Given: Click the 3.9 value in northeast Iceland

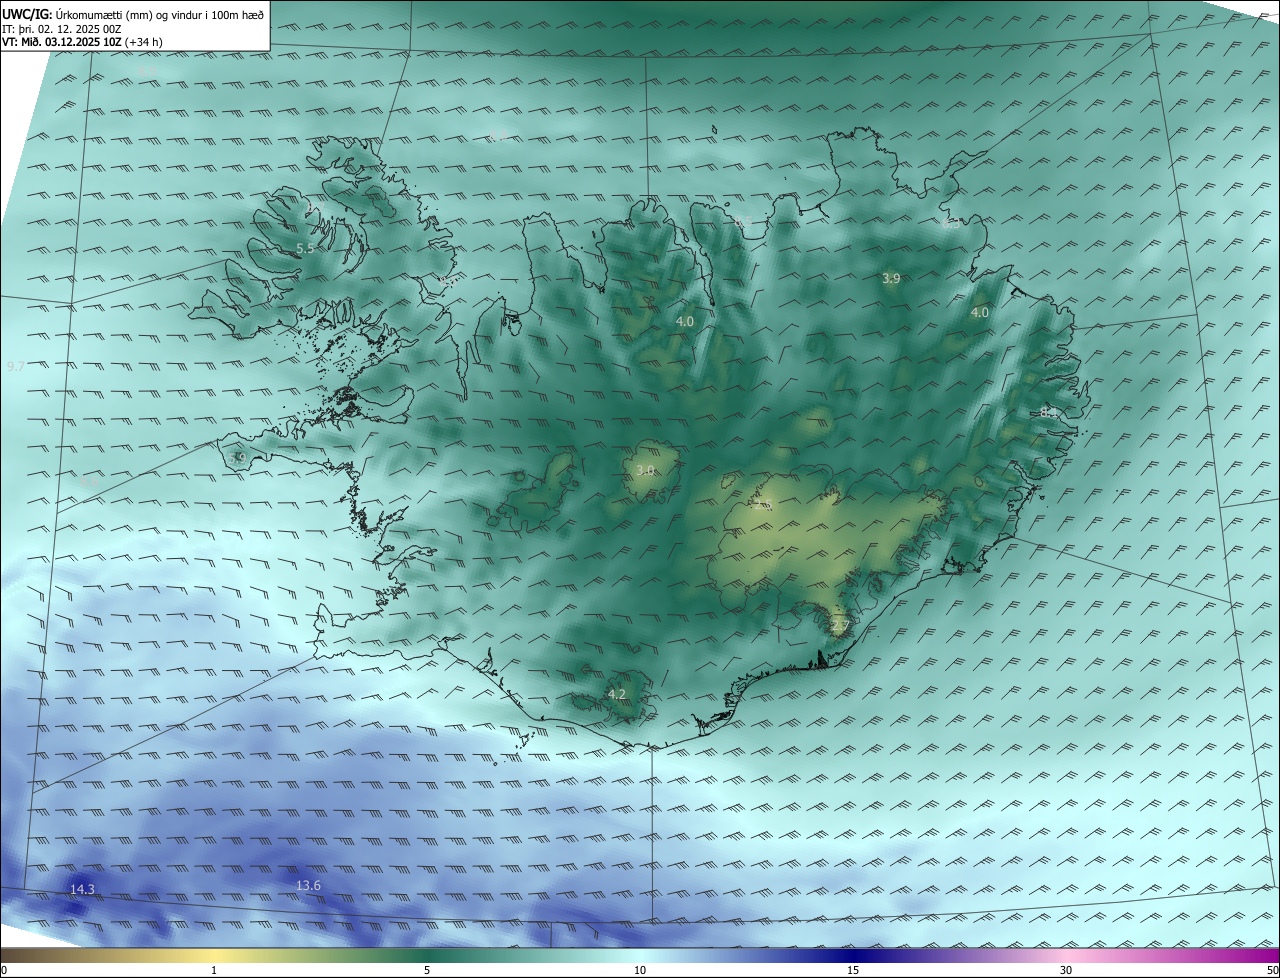Looking at the screenshot, I should click(x=891, y=279).
